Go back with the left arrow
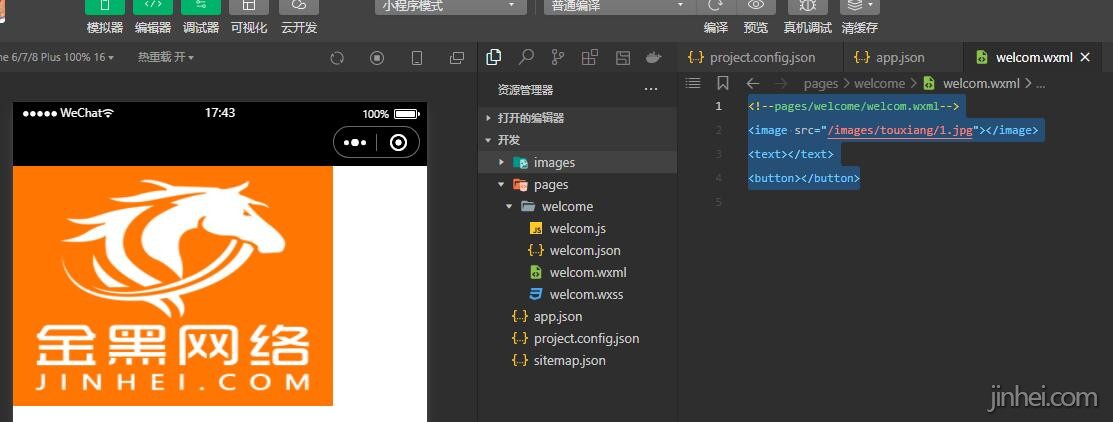1113x422 pixels. click(x=753, y=83)
